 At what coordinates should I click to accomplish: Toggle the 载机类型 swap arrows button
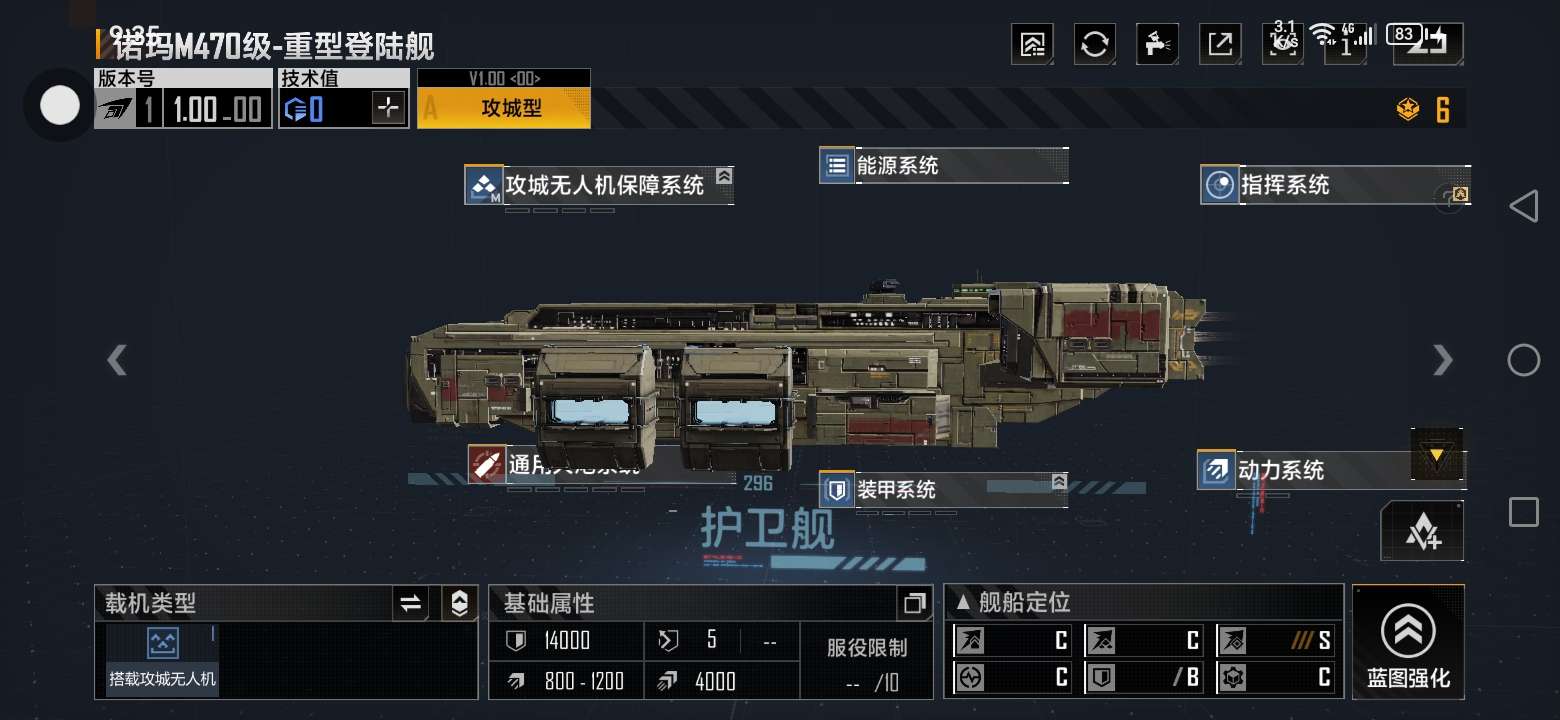pos(411,603)
